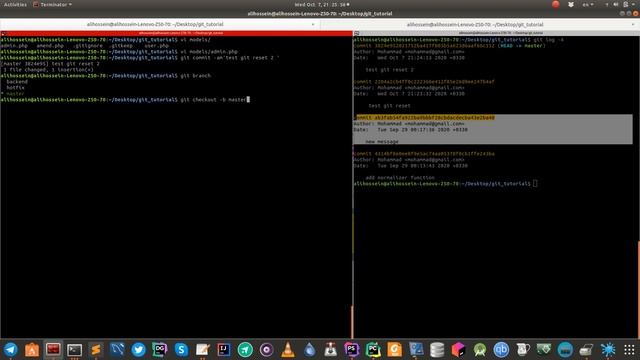This screenshot has width=640, height=360.
Task: Launch Ubuntu Software store icon
Action: coord(32,350)
